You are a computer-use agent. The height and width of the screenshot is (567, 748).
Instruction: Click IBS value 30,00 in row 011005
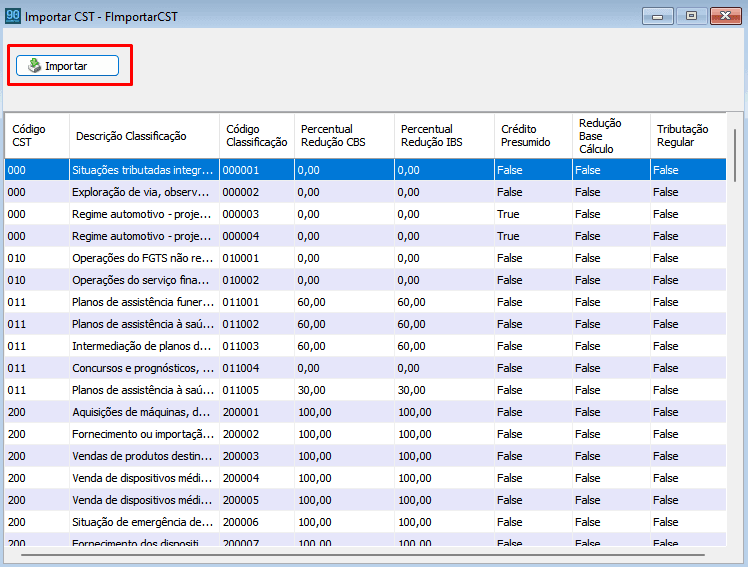(x=412, y=390)
